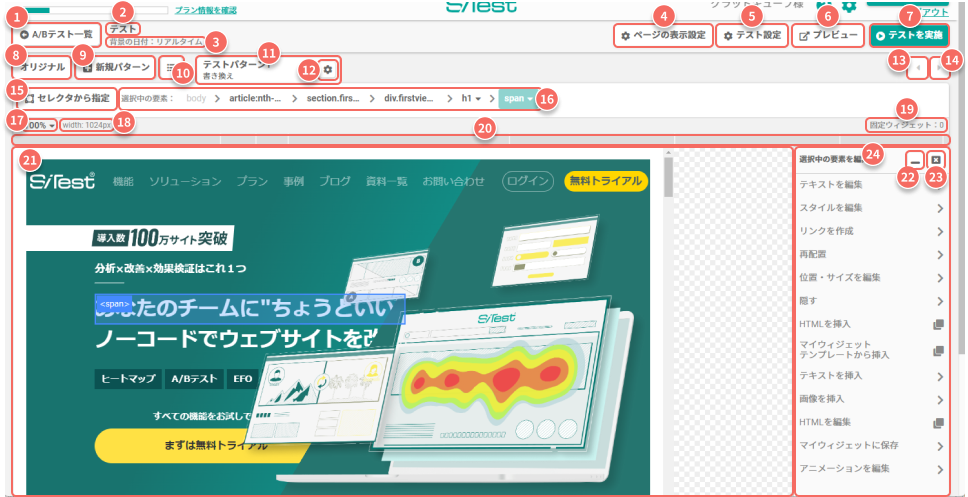Open the 100% zoom dropdown
This screenshot has height=497, width=968.
coord(40,125)
